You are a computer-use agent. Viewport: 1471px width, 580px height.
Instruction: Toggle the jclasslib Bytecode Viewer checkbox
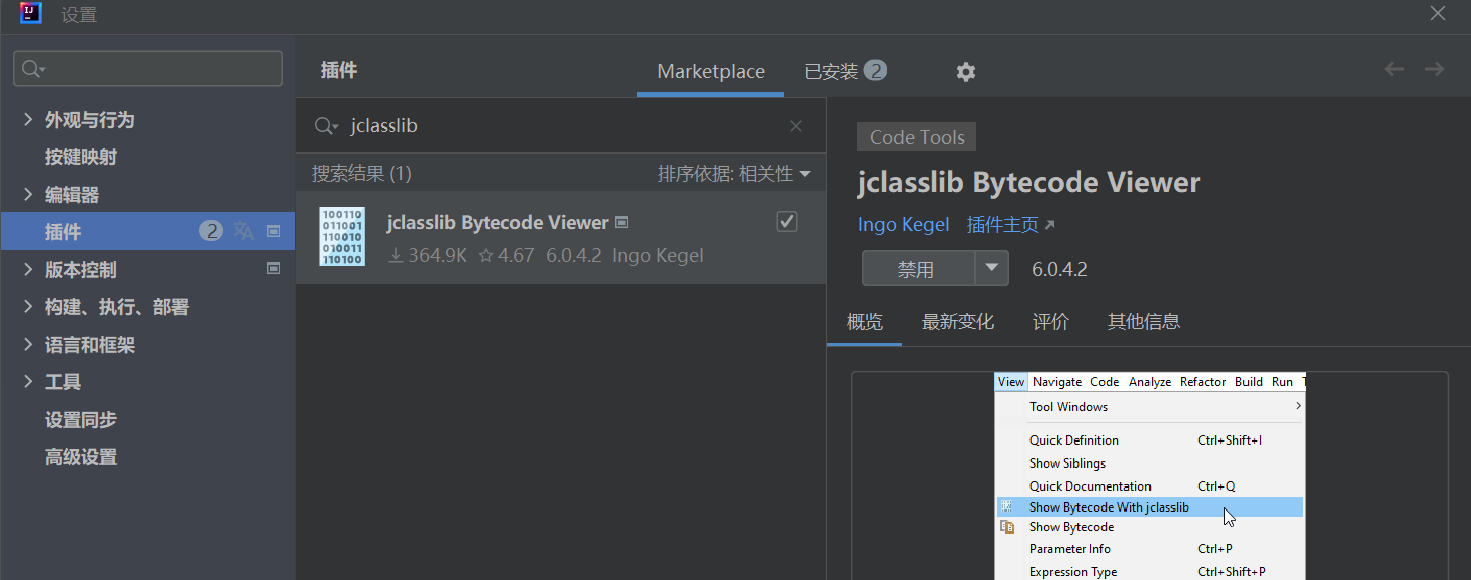pos(787,222)
